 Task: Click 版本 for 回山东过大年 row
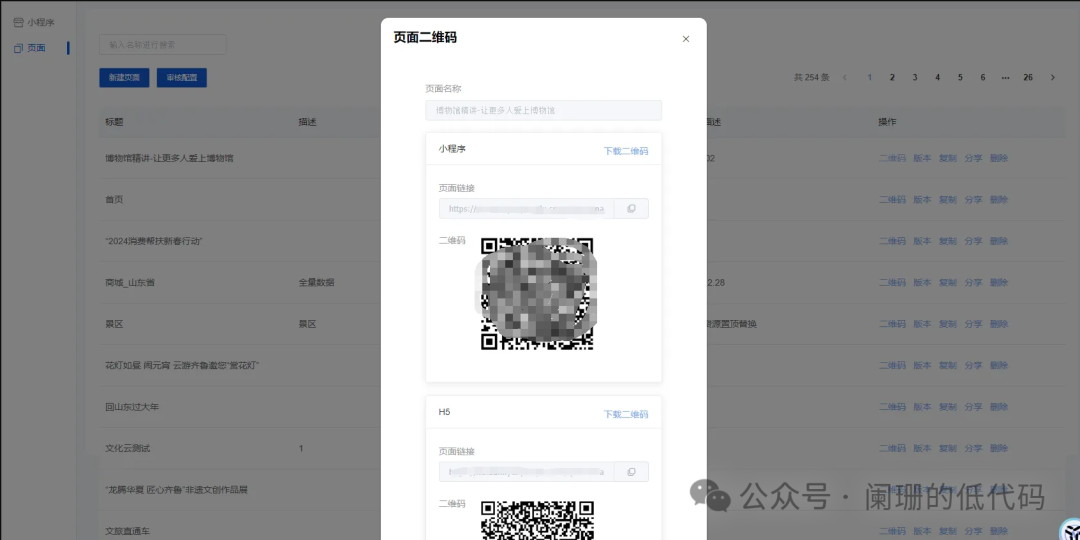[x=922, y=407]
